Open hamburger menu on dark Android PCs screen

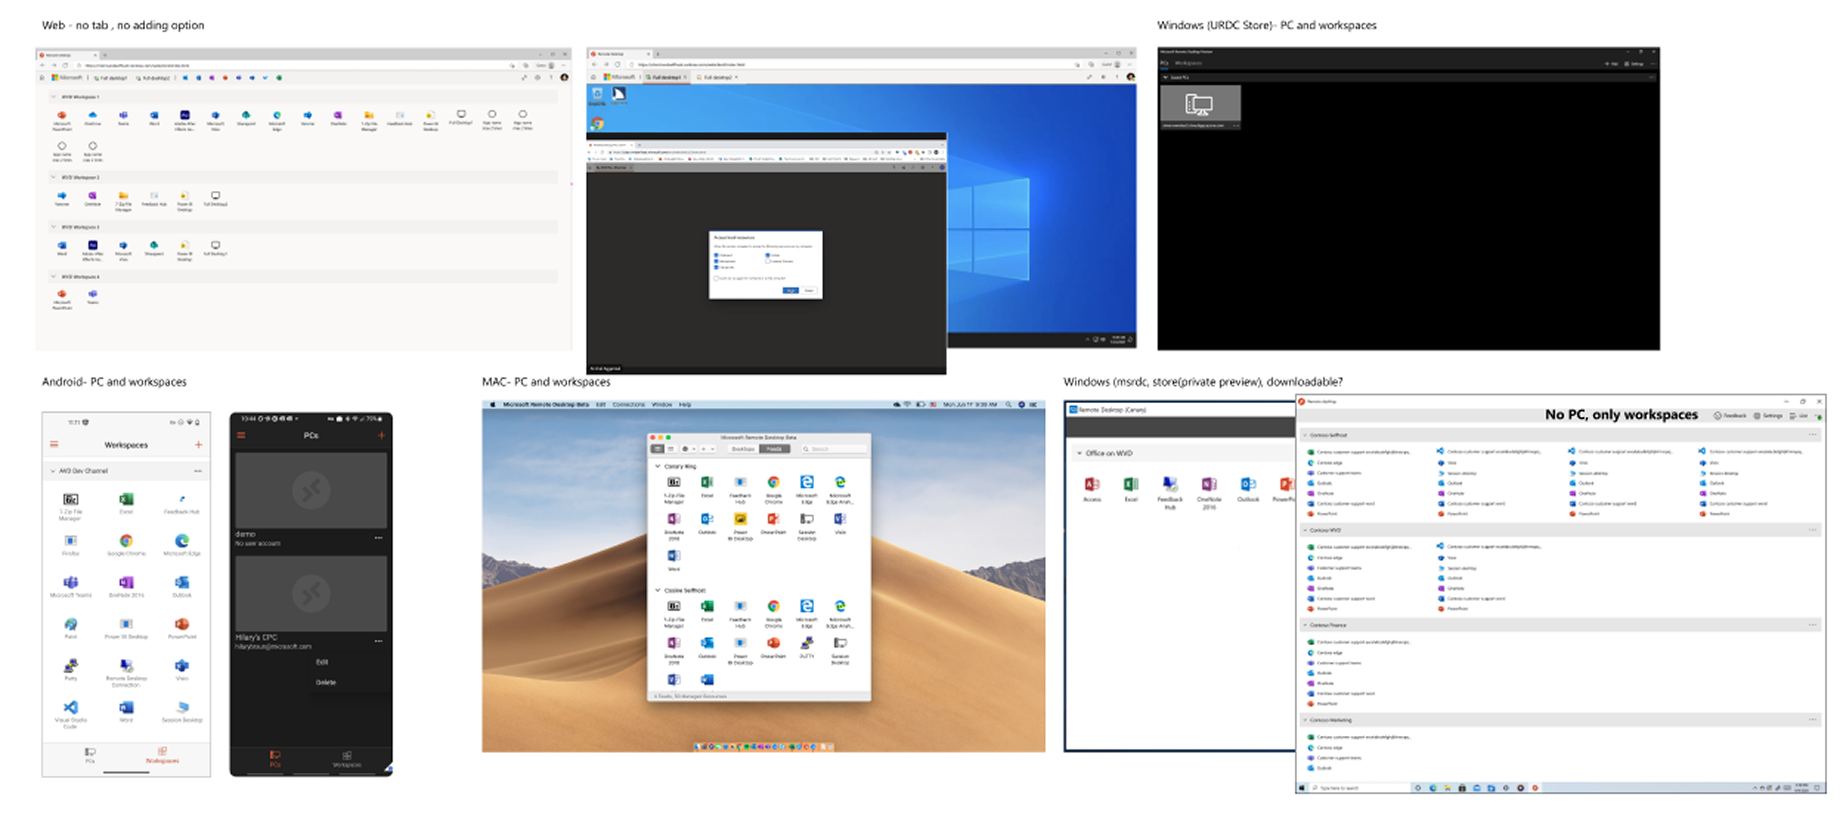click(x=241, y=436)
